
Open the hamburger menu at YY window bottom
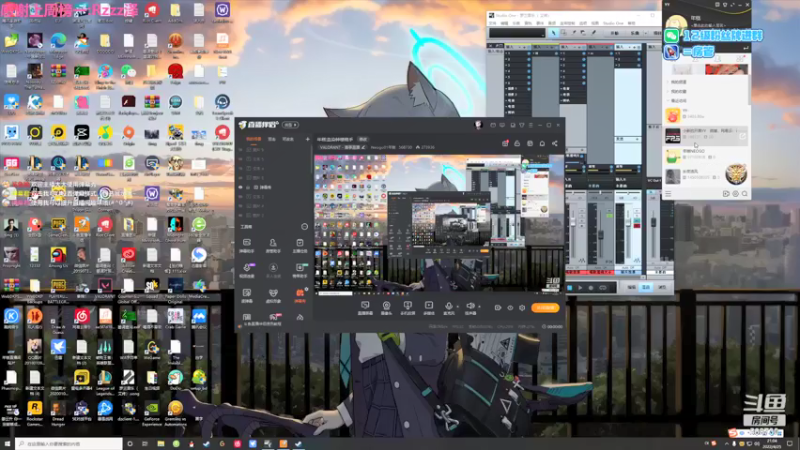coord(668,194)
